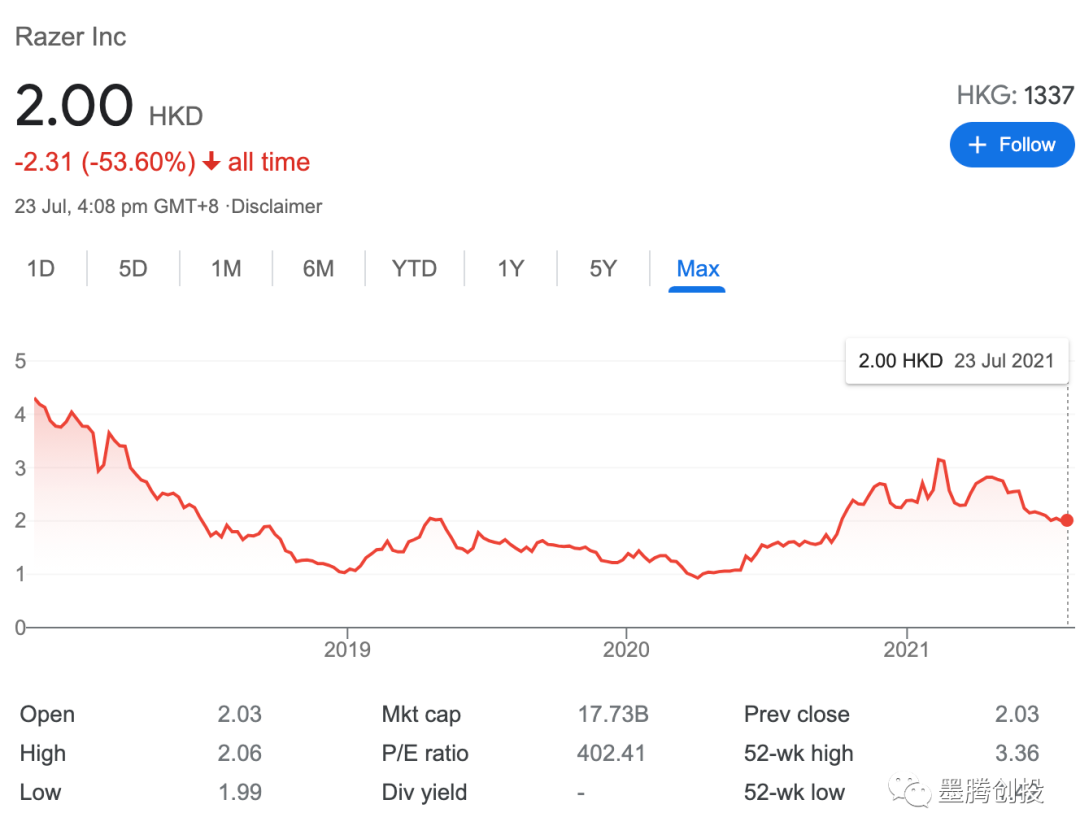Image resolution: width=1080 pixels, height=839 pixels.
Task: Click the 2020 label on the x-axis
Action: point(626,650)
